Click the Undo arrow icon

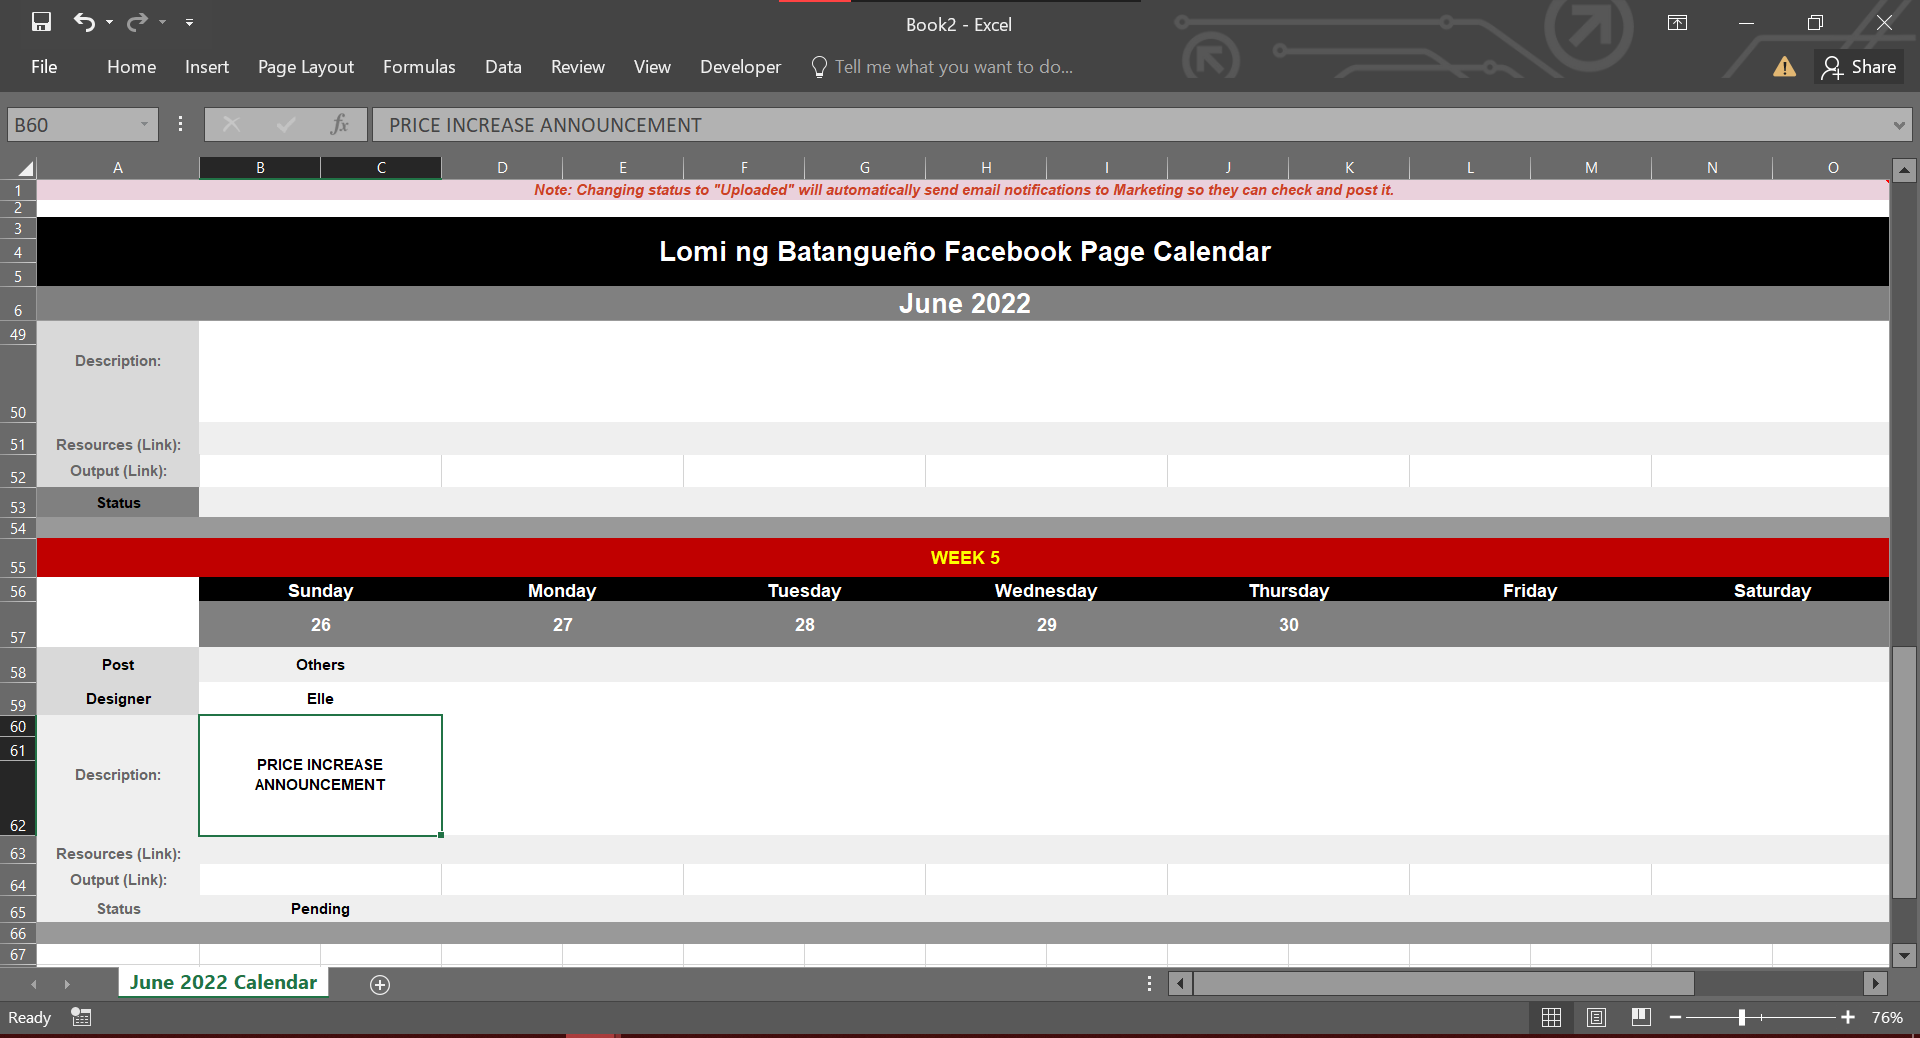point(84,22)
